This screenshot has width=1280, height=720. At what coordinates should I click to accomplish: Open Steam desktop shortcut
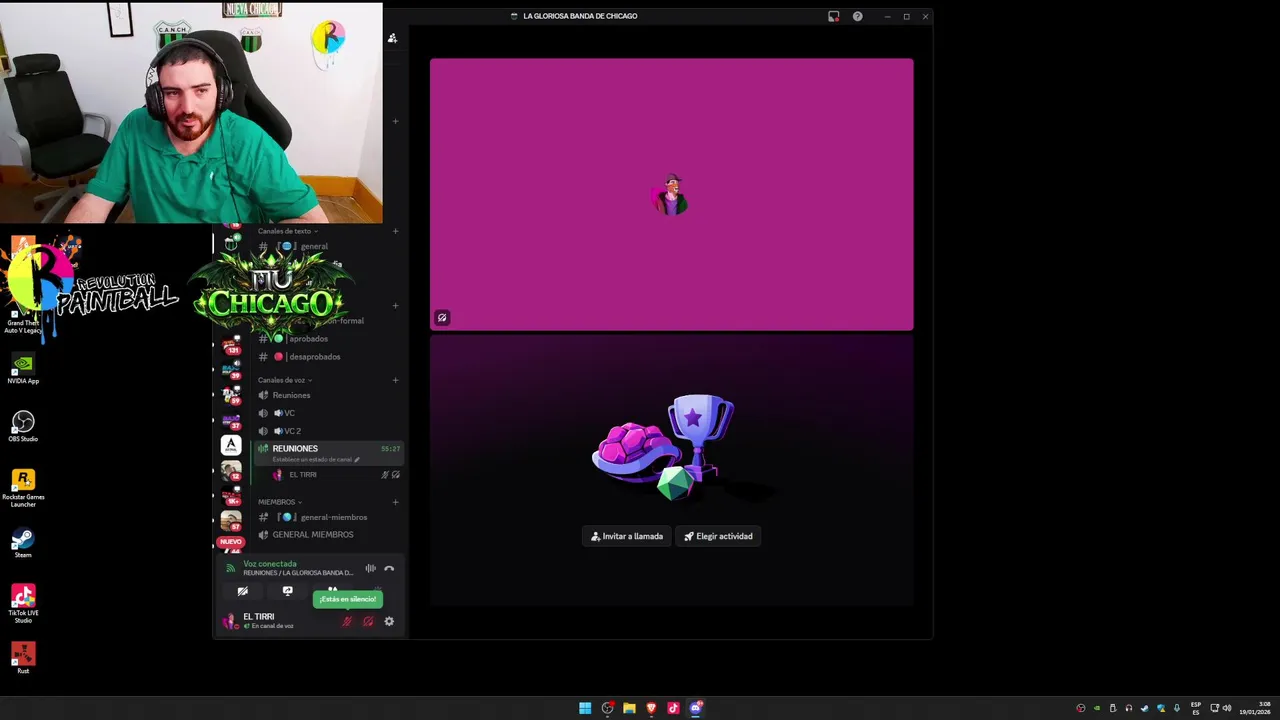pos(23,543)
